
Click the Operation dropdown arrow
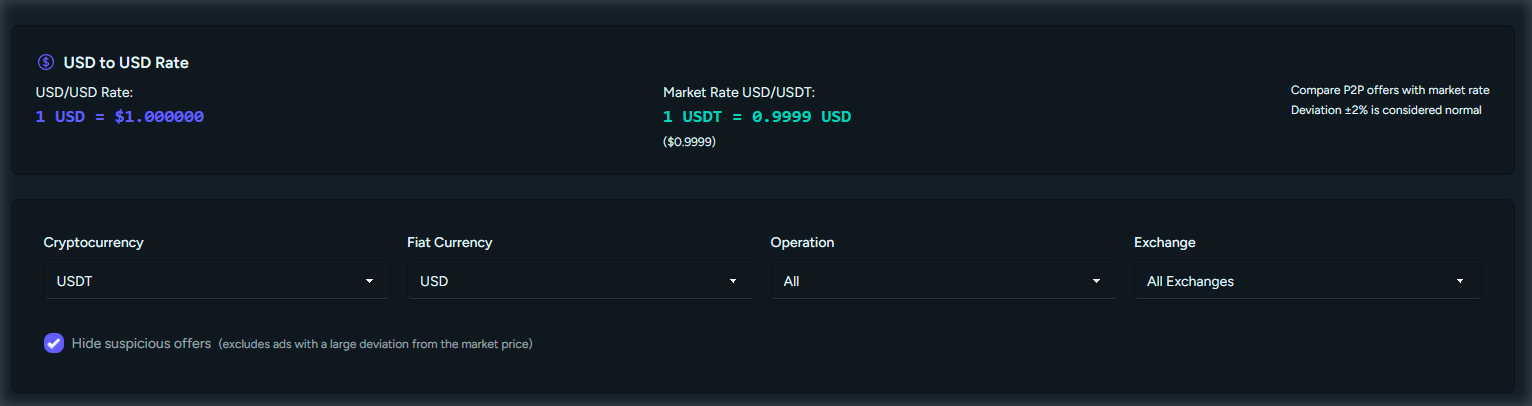(1096, 281)
